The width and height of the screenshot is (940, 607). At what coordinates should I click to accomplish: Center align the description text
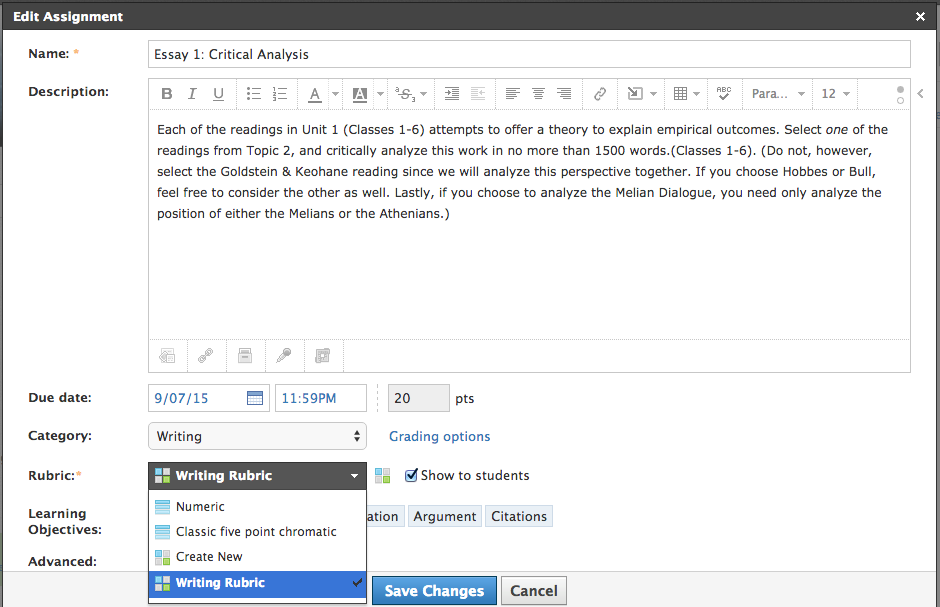(x=539, y=94)
